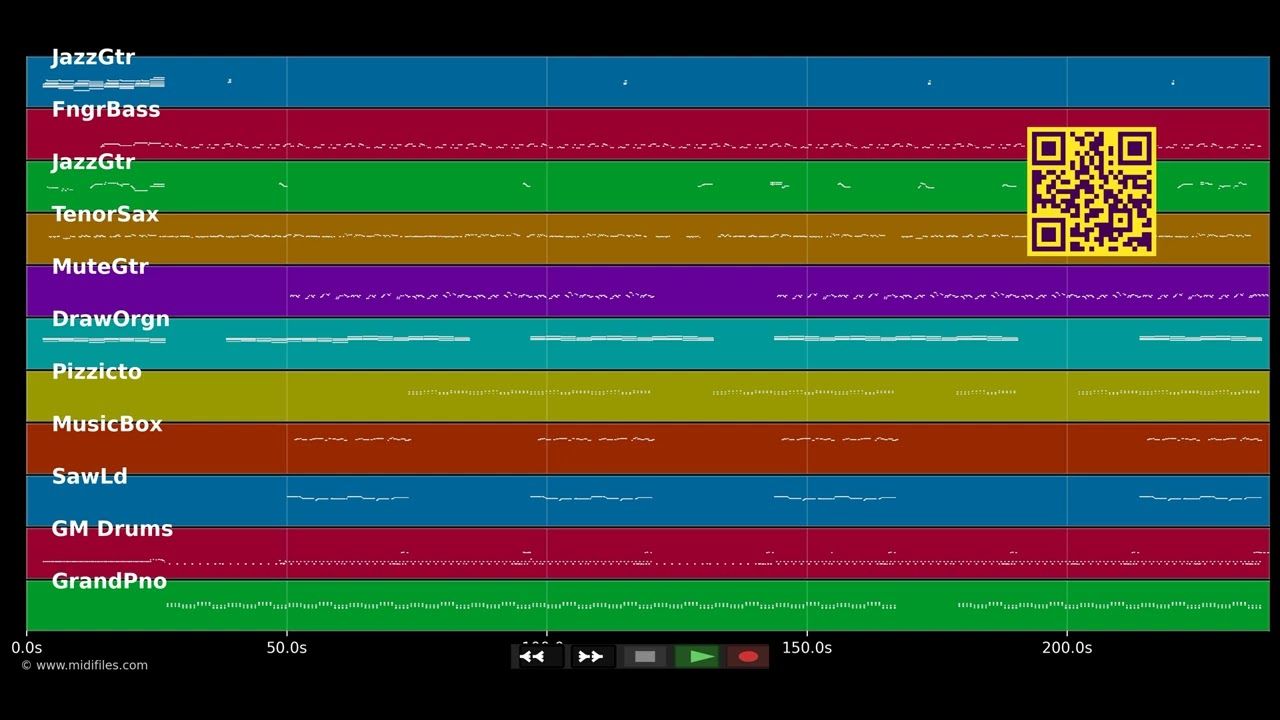This screenshot has height=720, width=1280.
Task: Select the MuteGtr track label
Action: 100,267
